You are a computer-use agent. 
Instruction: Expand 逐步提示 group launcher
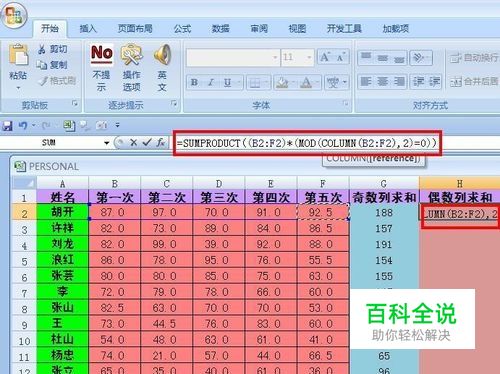point(174,104)
